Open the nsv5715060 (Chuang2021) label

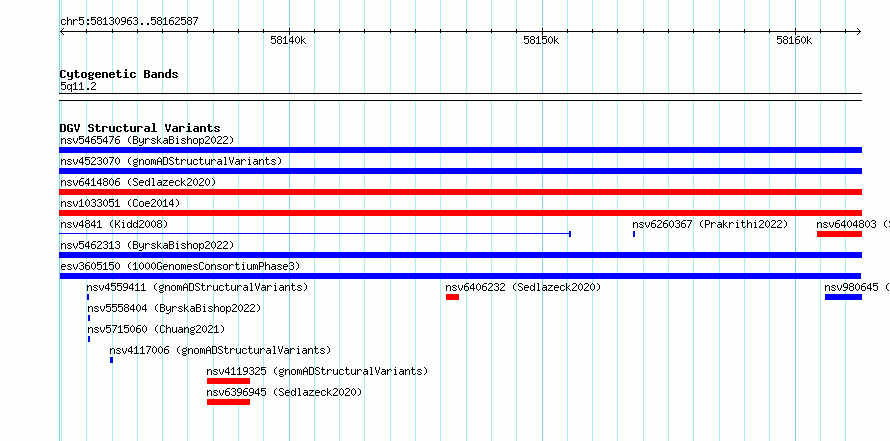[156, 329]
